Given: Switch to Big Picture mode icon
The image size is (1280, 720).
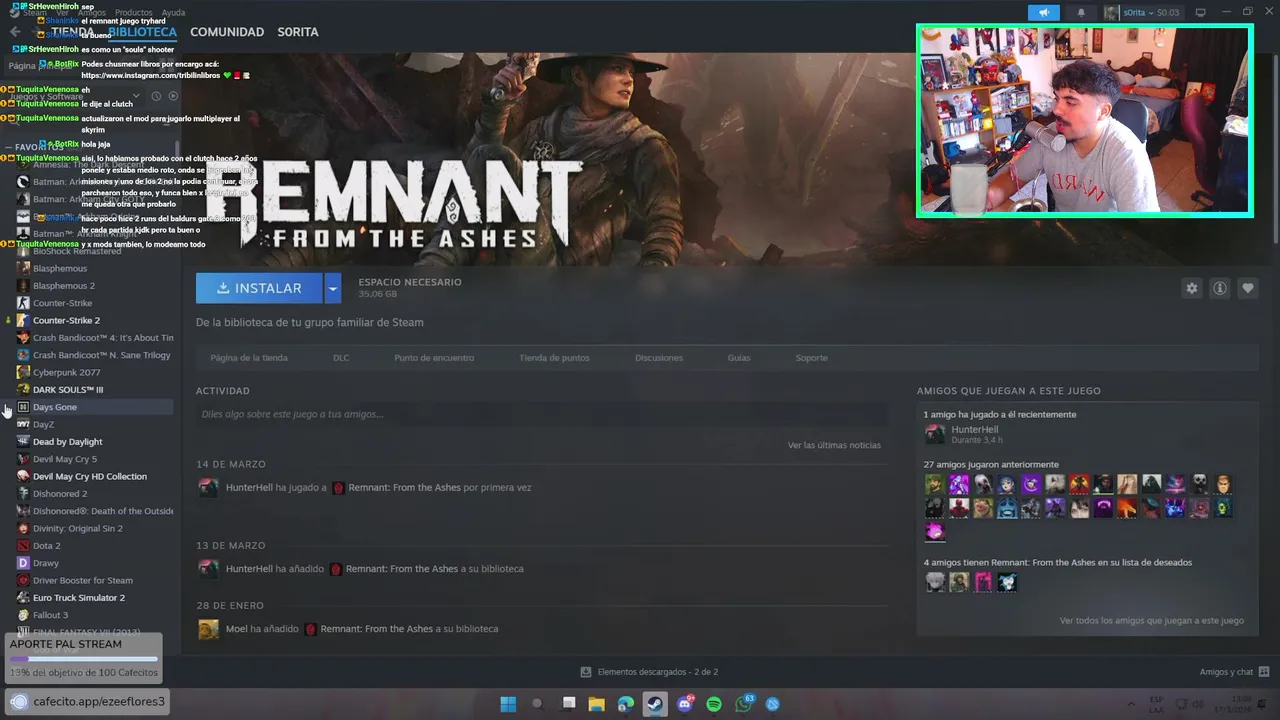Looking at the screenshot, I should pyautogui.click(x=1200, y=12).
